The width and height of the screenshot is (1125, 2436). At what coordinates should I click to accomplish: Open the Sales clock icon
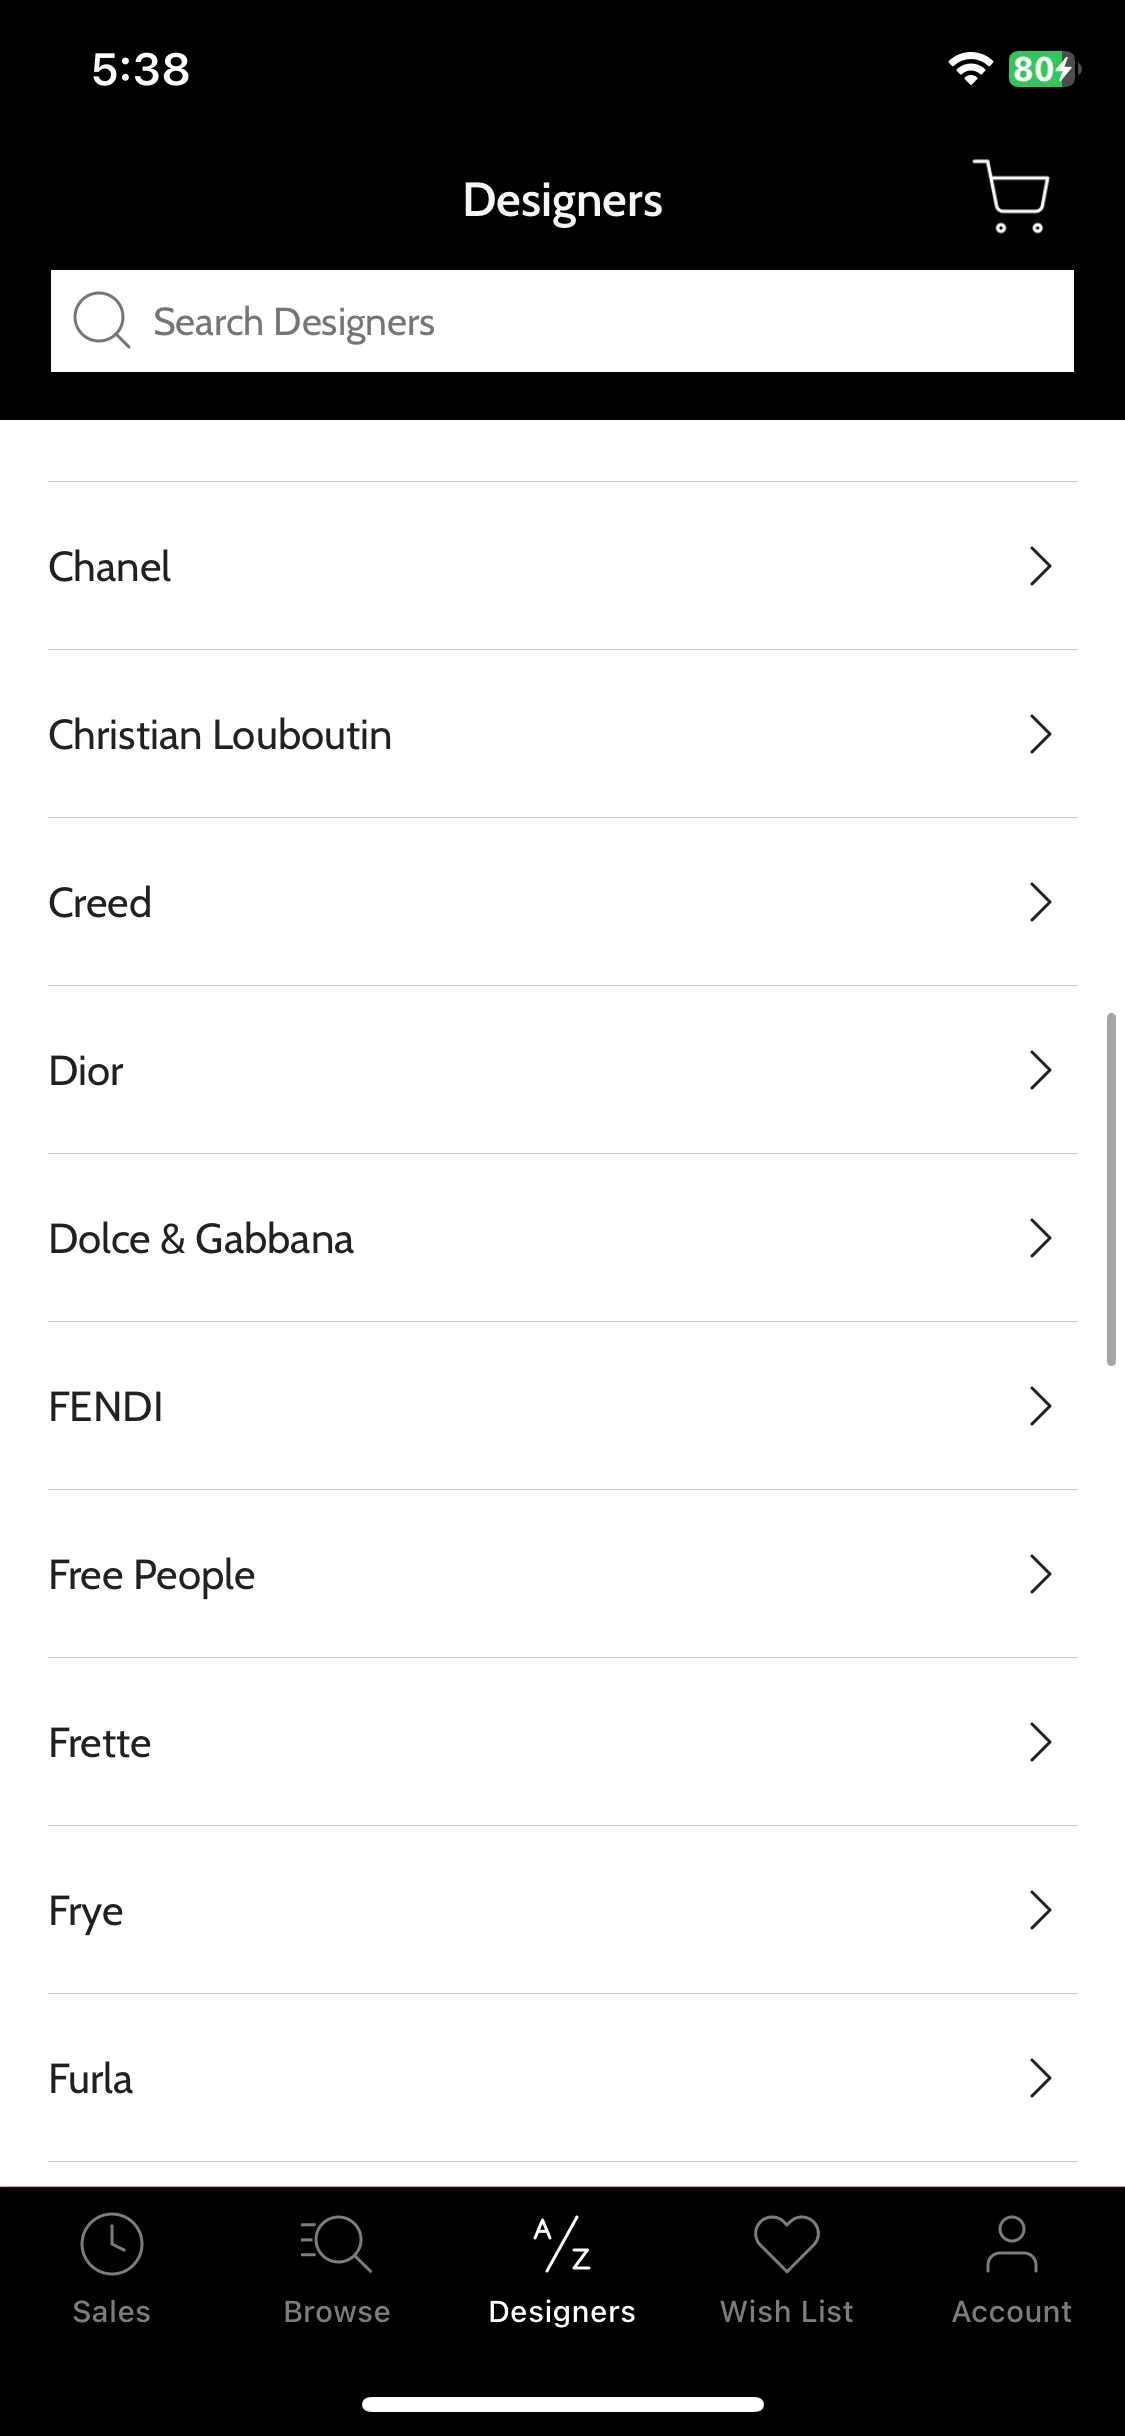click(x=111, y=2243)
